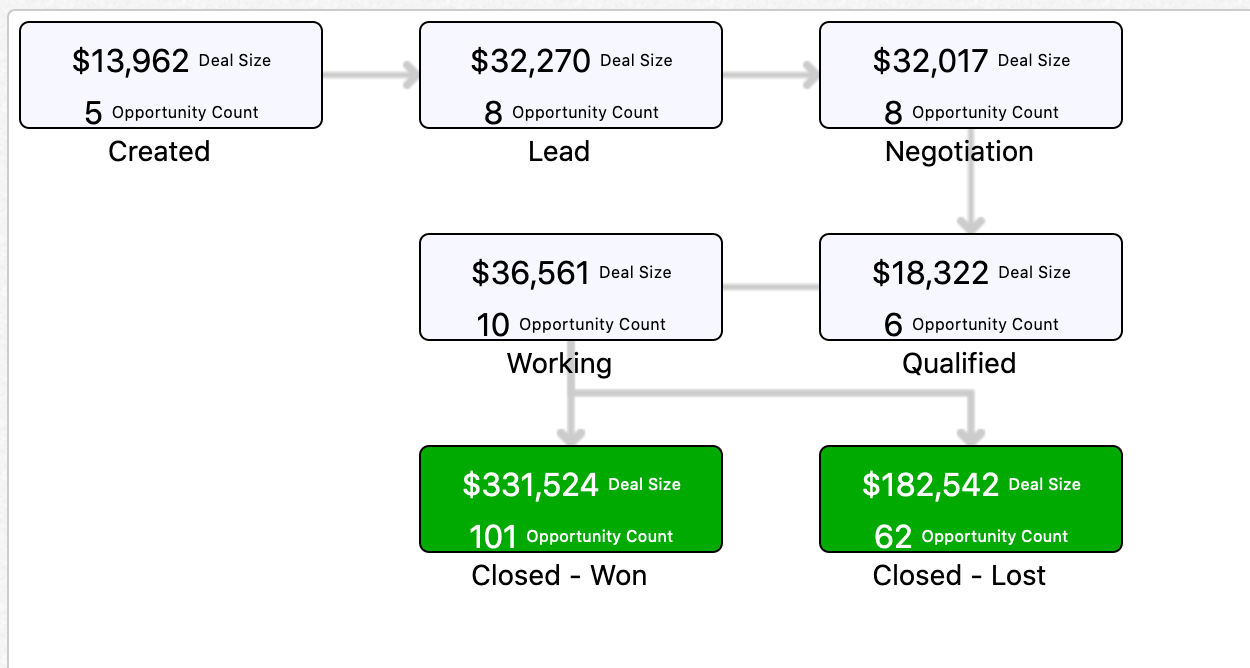1250x668 pixels.
Task: Click the Created stage box
Action: pyautogui.click(x=171, y=76)
